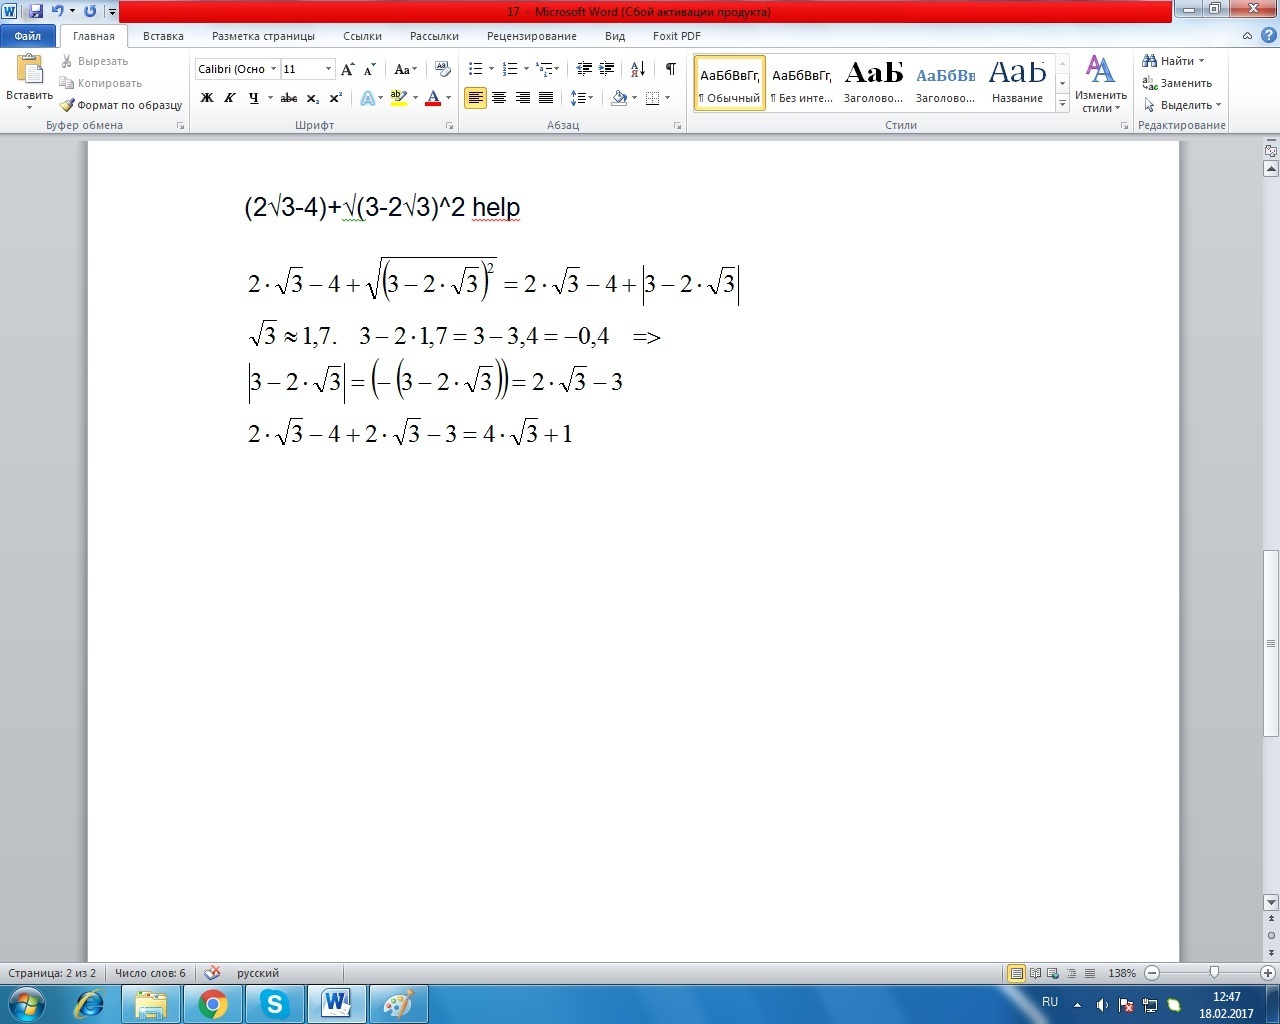Start a multilevel list
Viewport: 1280px width, 1024px height.
coord(545,69)
